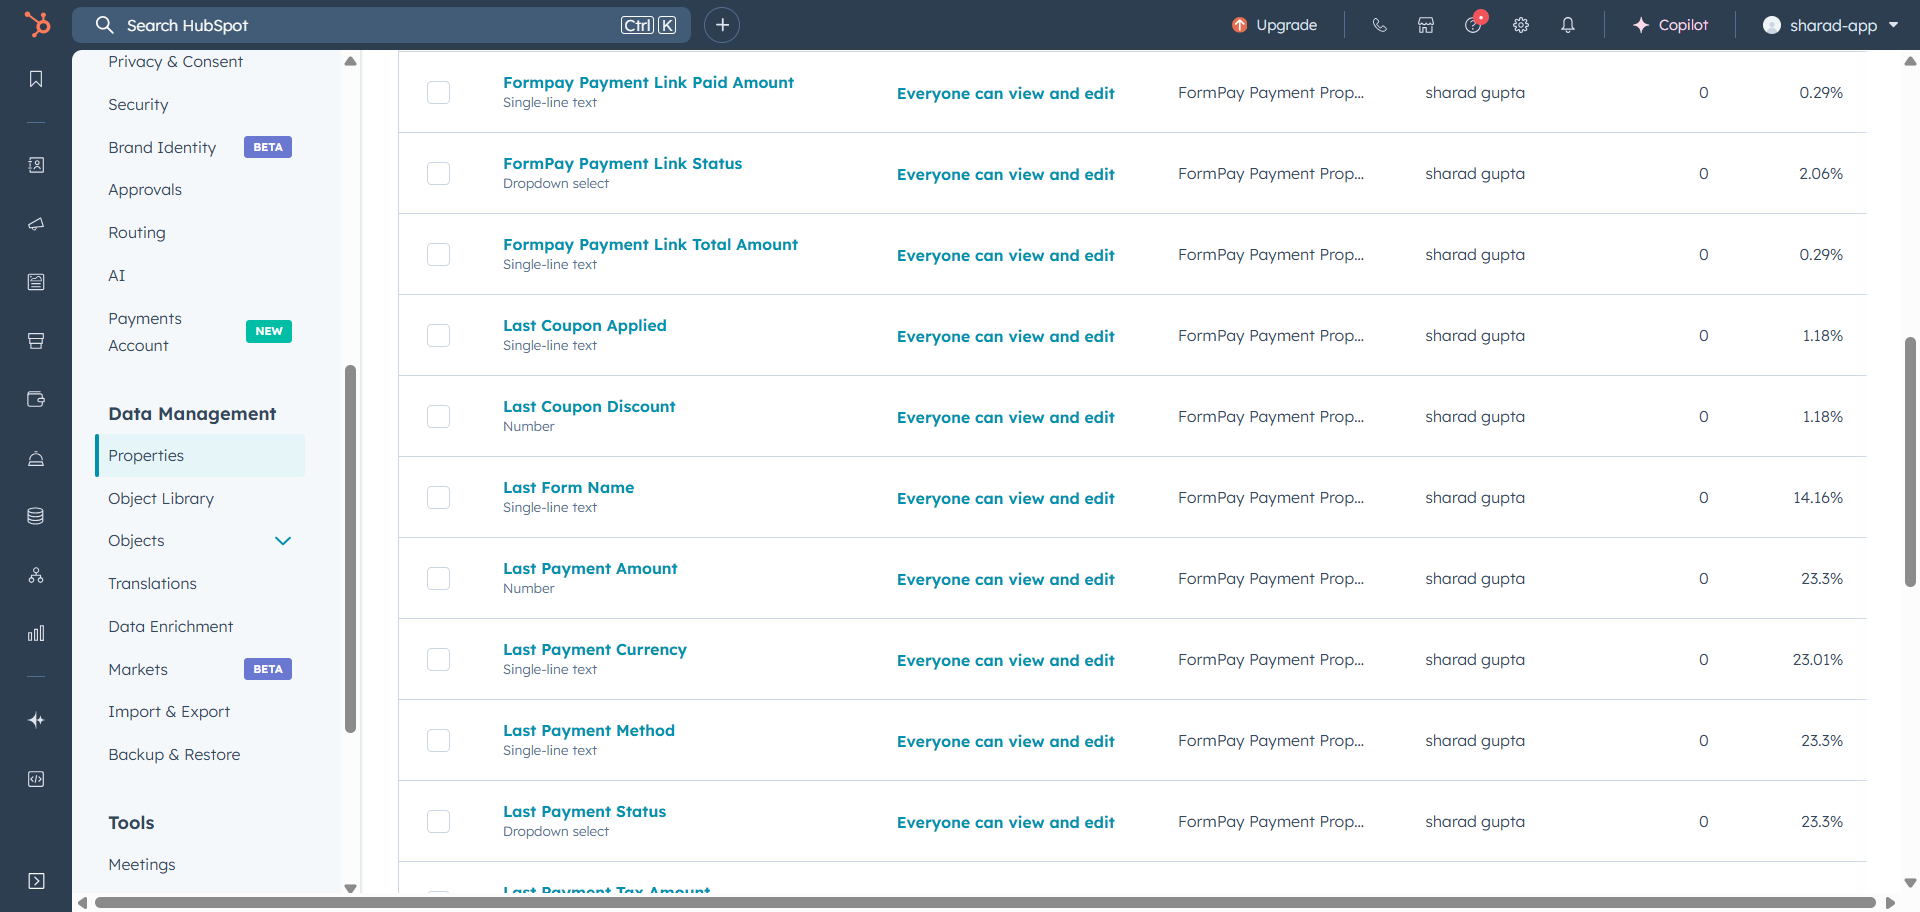
Task: Open Data Management database icon
Action: tap(36, 516)
